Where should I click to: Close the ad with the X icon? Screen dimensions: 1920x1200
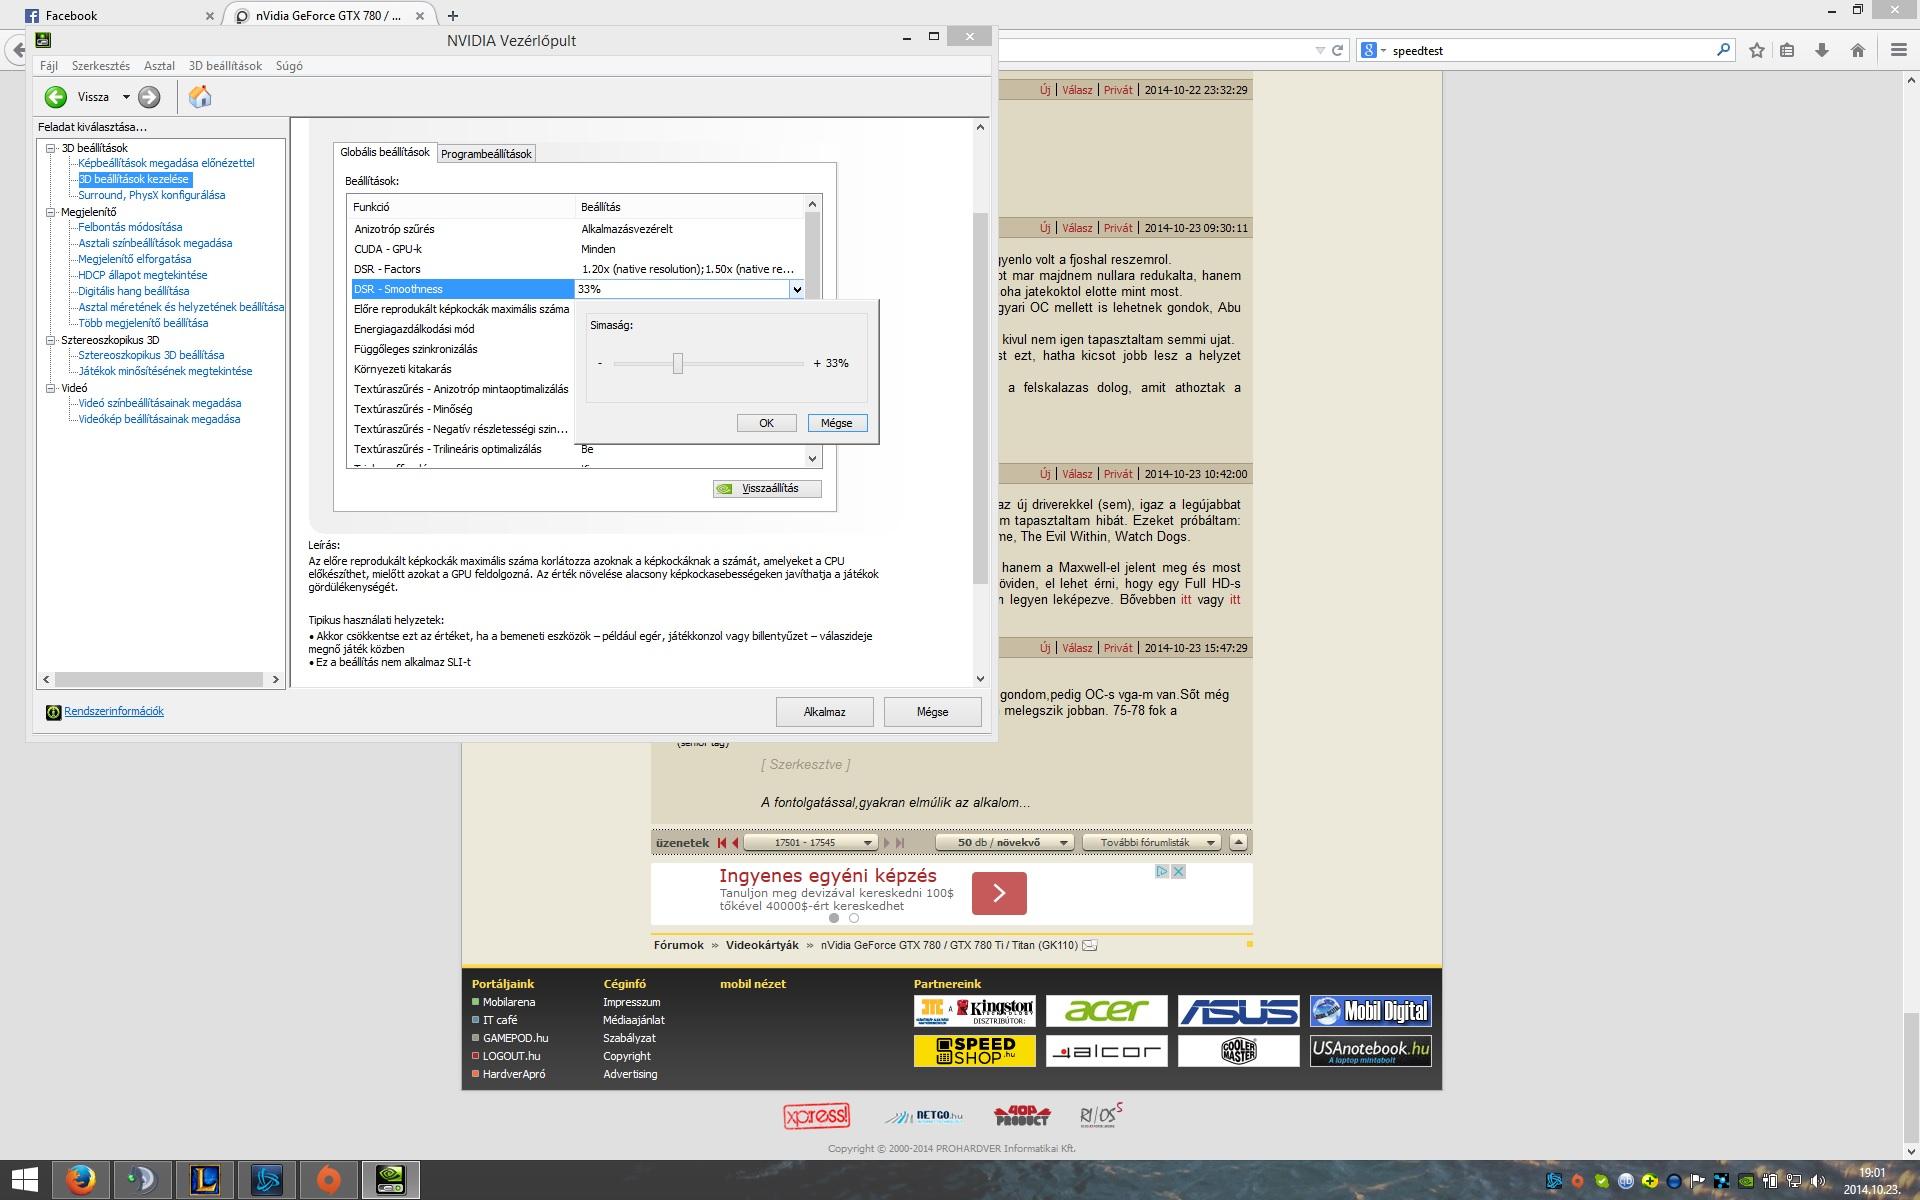(x=1178, y=872)
